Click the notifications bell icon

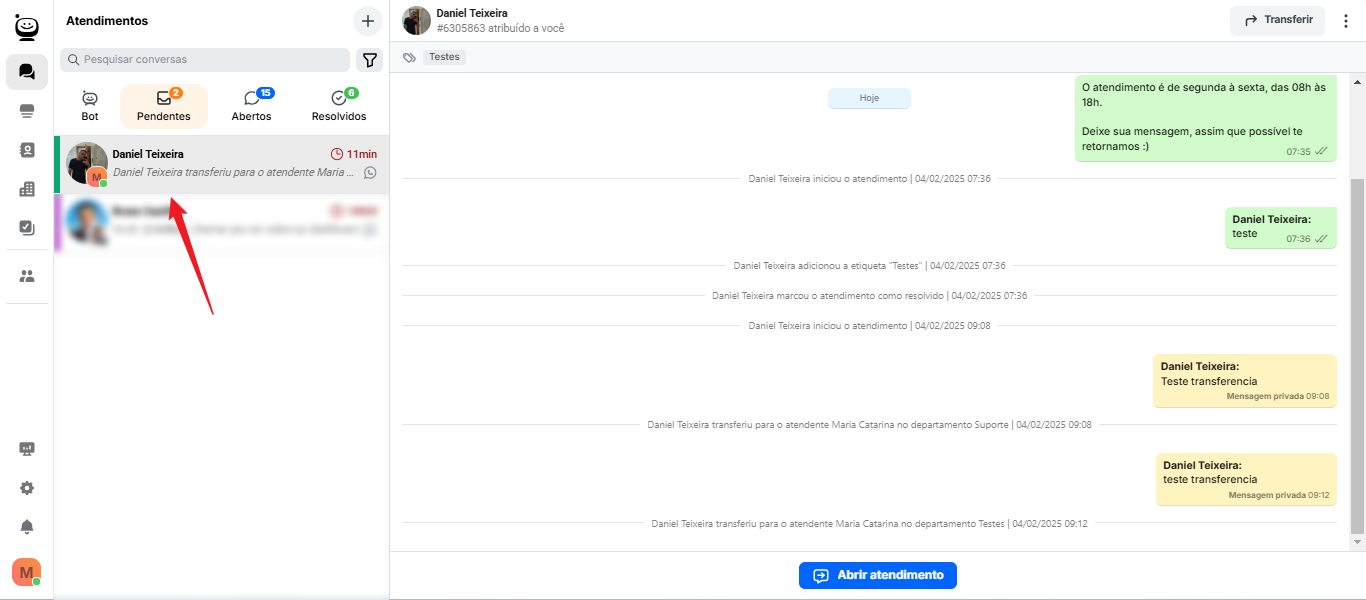click(x=27, y=527)
